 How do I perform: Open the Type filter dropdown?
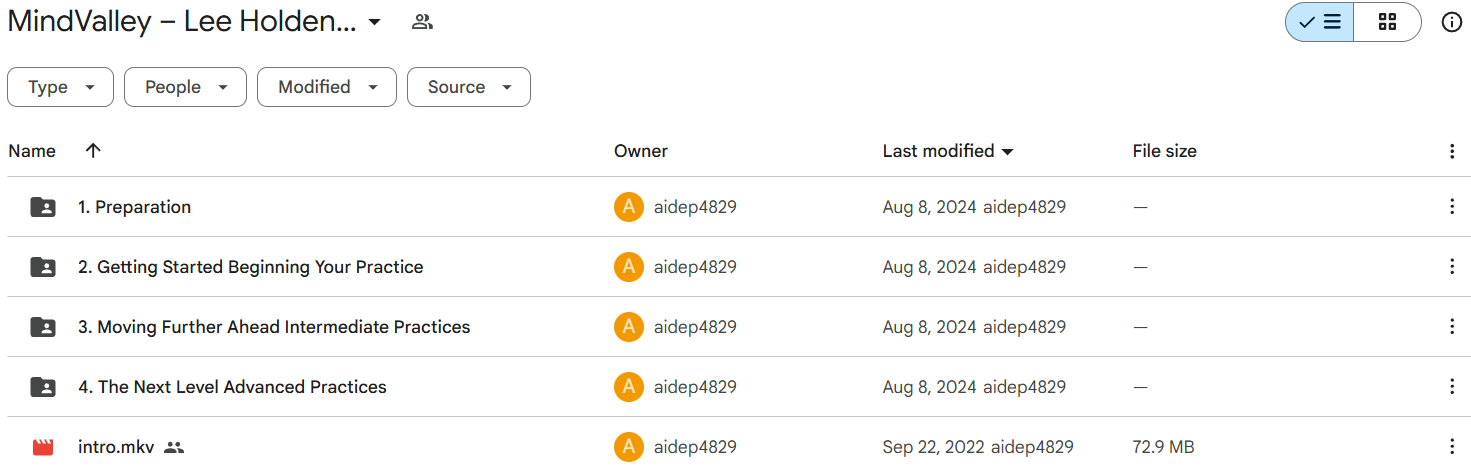[x=60, y=87]
